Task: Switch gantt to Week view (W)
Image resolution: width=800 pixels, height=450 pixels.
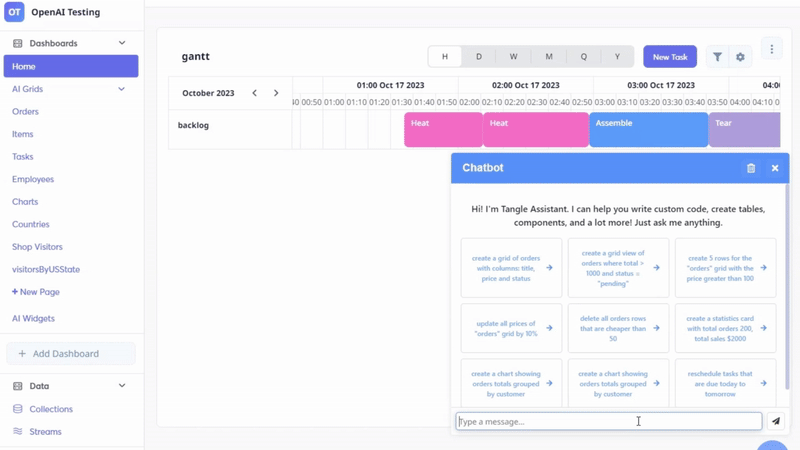Action: [x=513, y=57]
